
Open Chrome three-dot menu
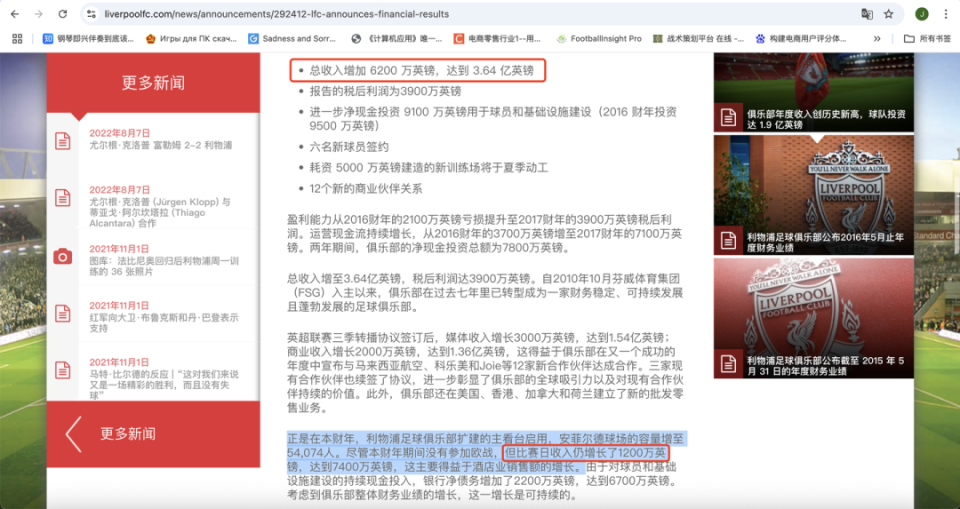coord(946,13)
